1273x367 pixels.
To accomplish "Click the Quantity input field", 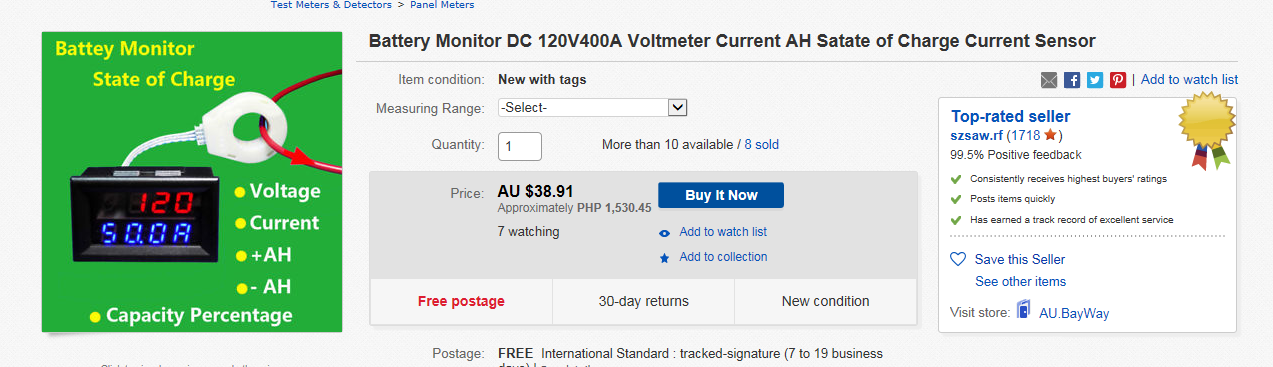I will pos(520,146).
